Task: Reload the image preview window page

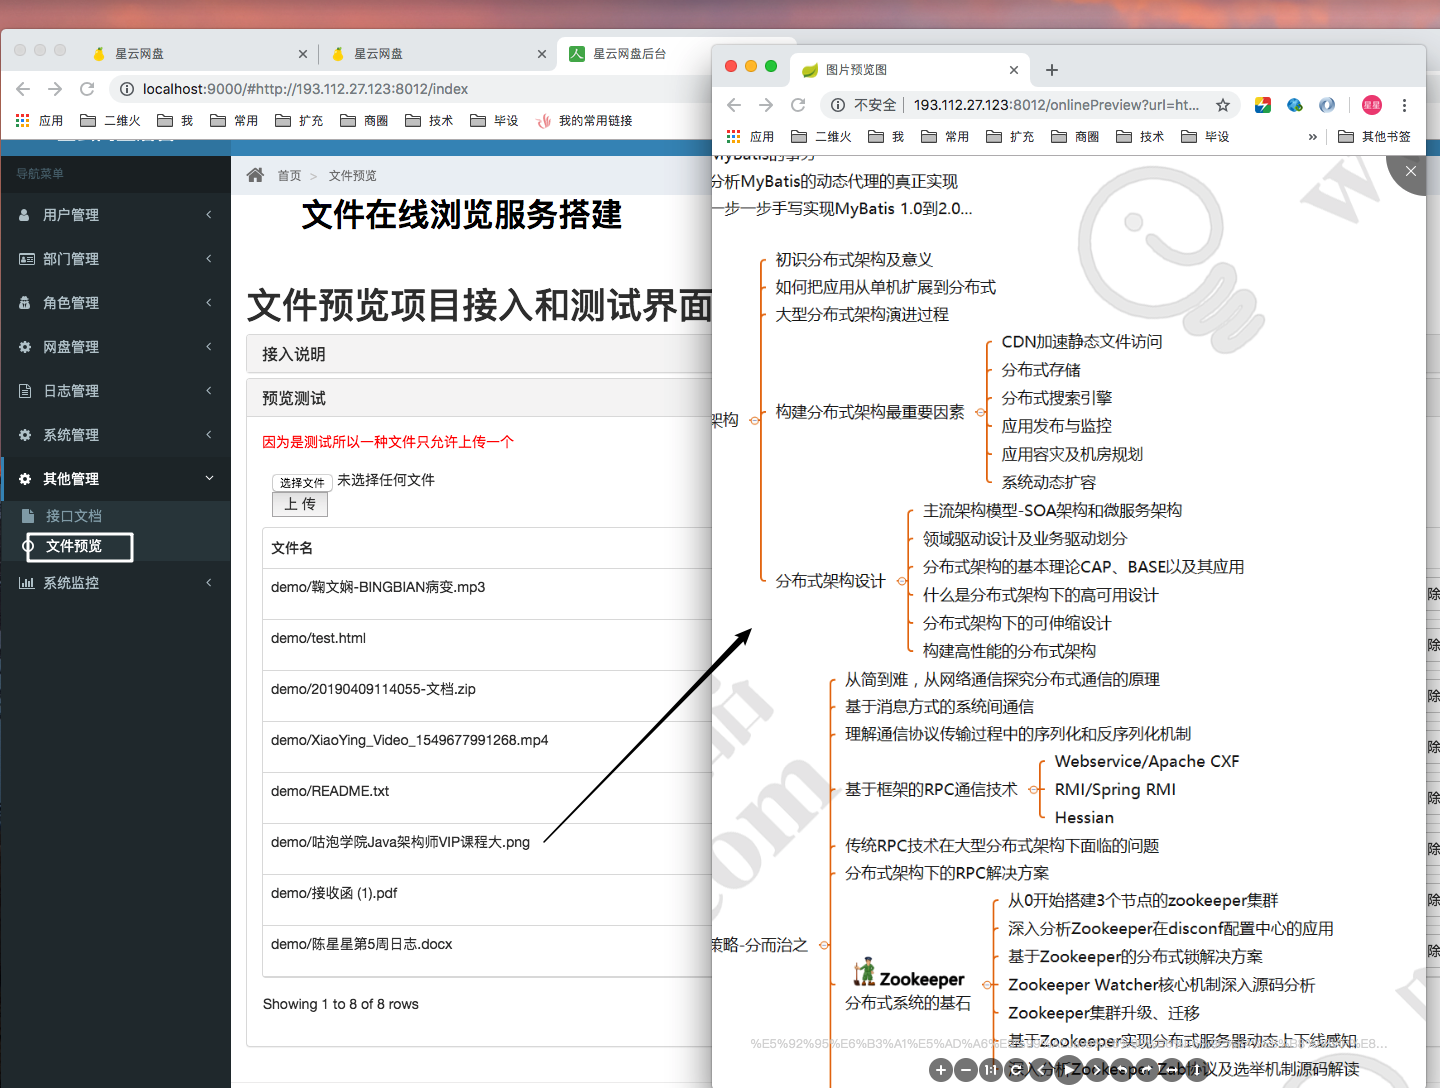Action: click(798, 105)
